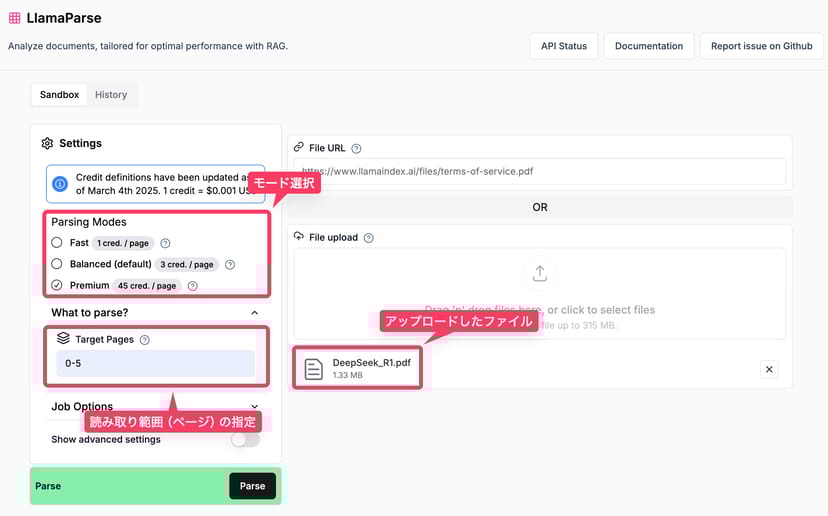
Task: Click the info icon in credit notice
Action: (x=60, y=185)
